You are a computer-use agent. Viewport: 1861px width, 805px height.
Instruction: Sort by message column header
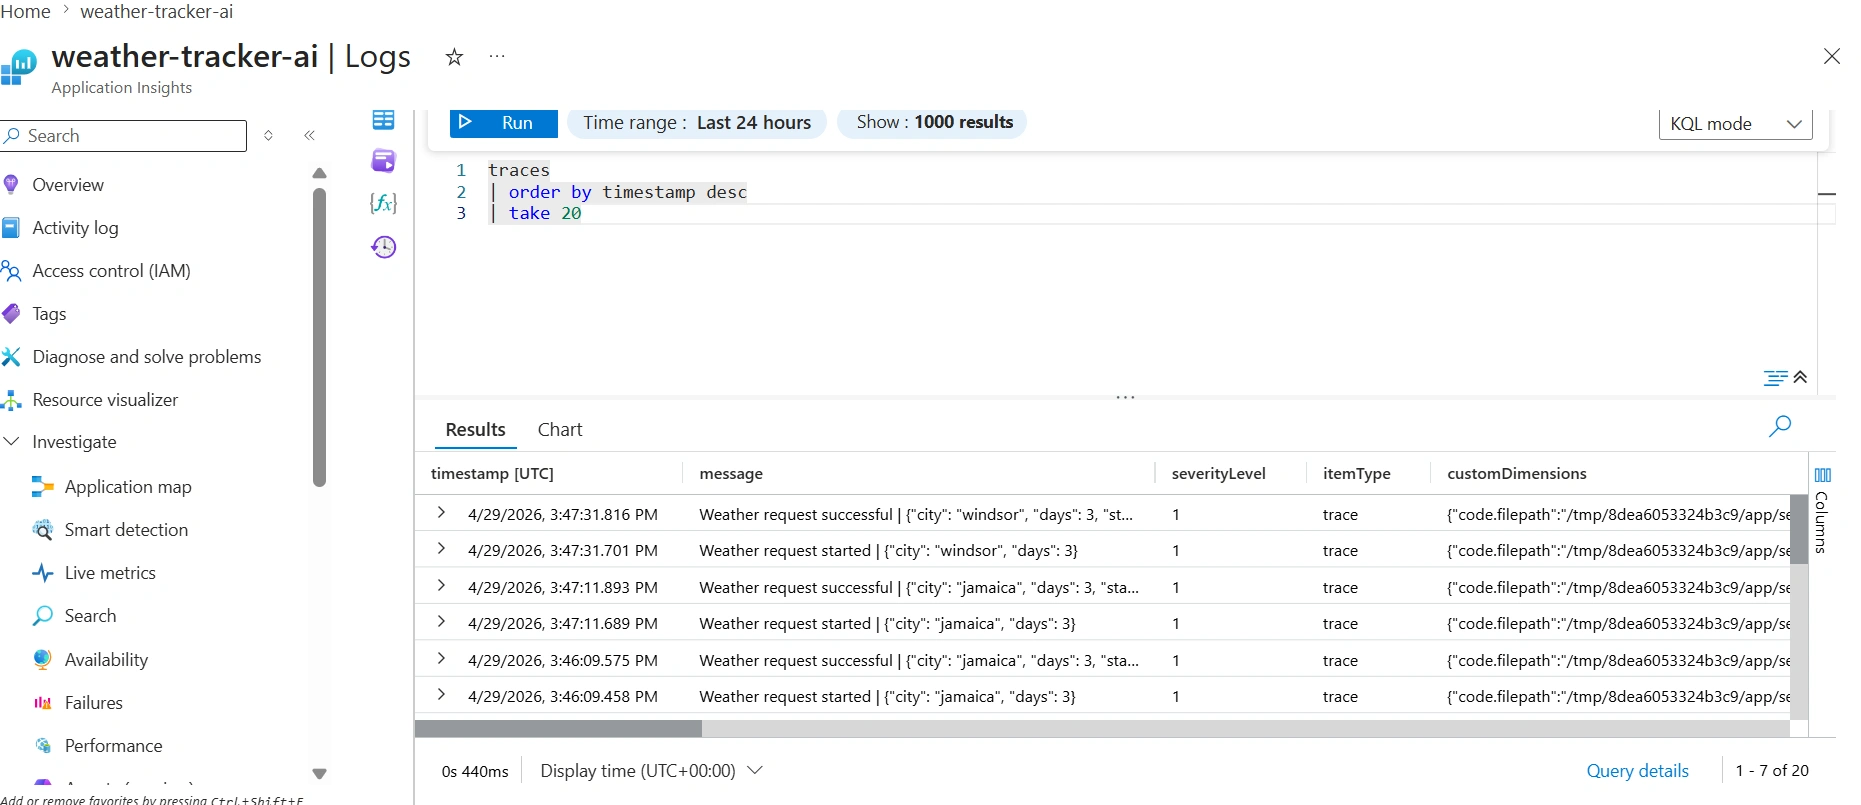[731, 474]
